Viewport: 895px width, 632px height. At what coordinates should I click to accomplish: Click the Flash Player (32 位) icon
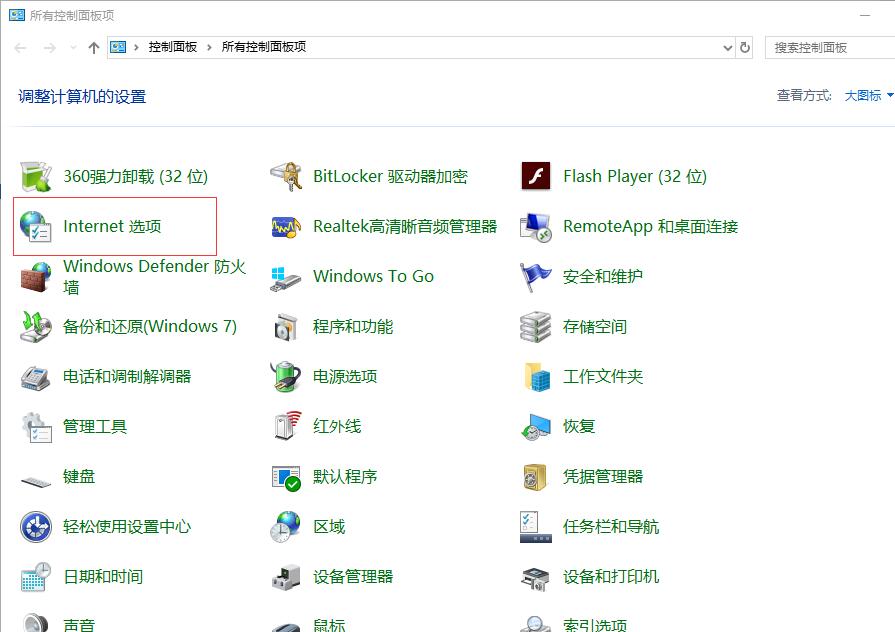point(536,177)
